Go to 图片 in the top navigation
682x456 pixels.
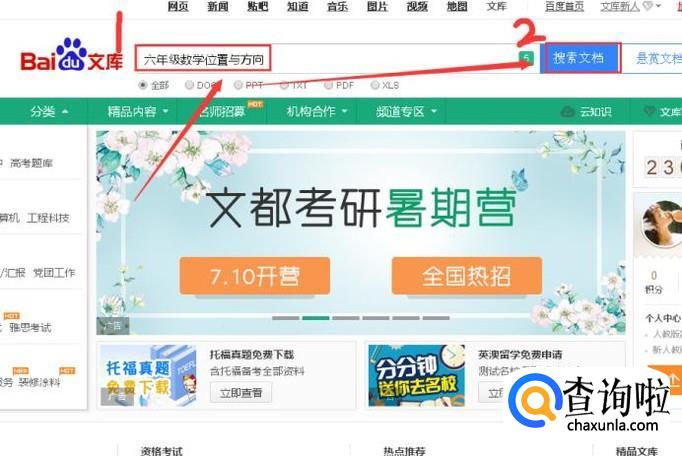377,6
